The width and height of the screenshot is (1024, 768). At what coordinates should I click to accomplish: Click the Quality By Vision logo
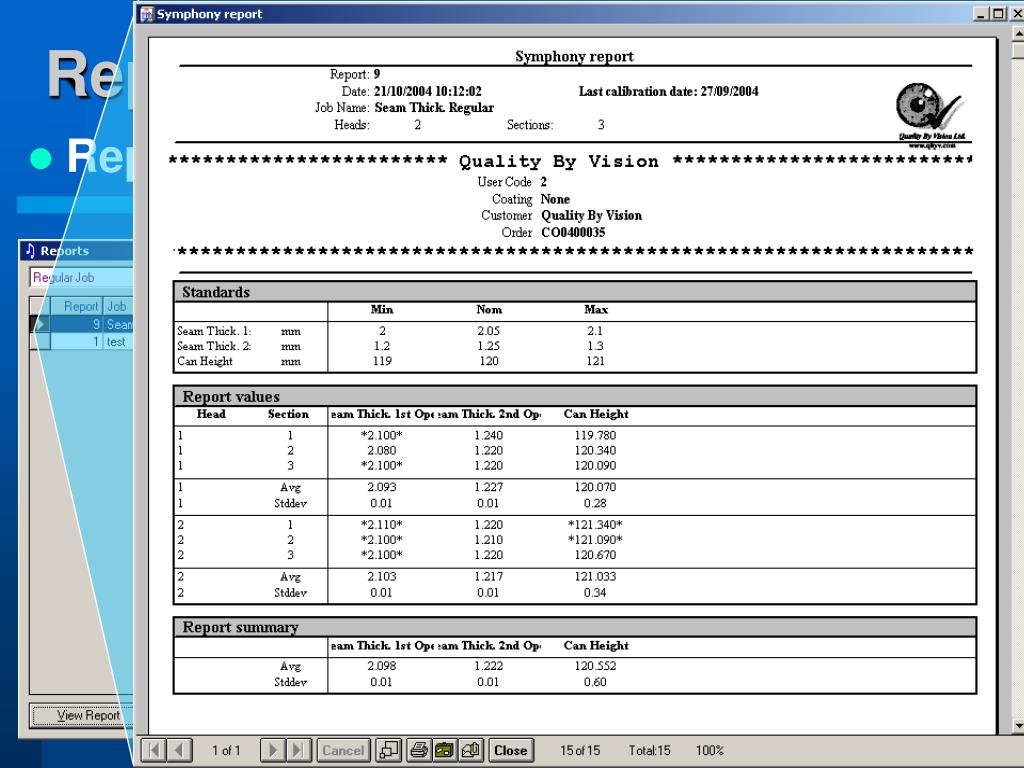coord(931,115)
